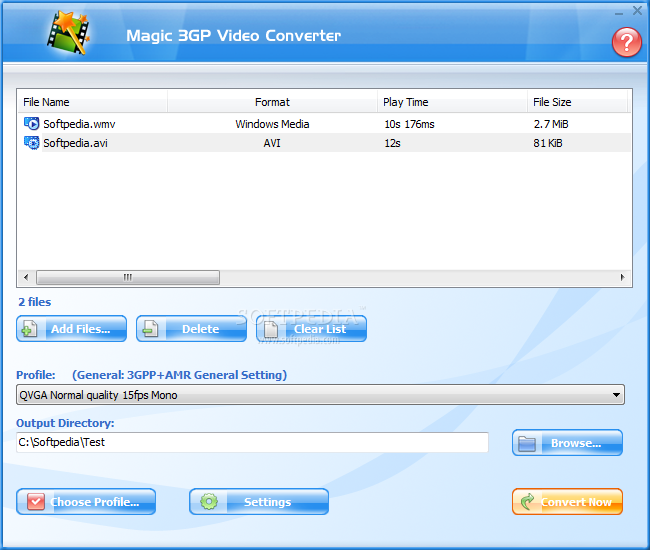Click the green plus icon on Add Files
This screenshot has width=650, height=550.
click(29, 329)
